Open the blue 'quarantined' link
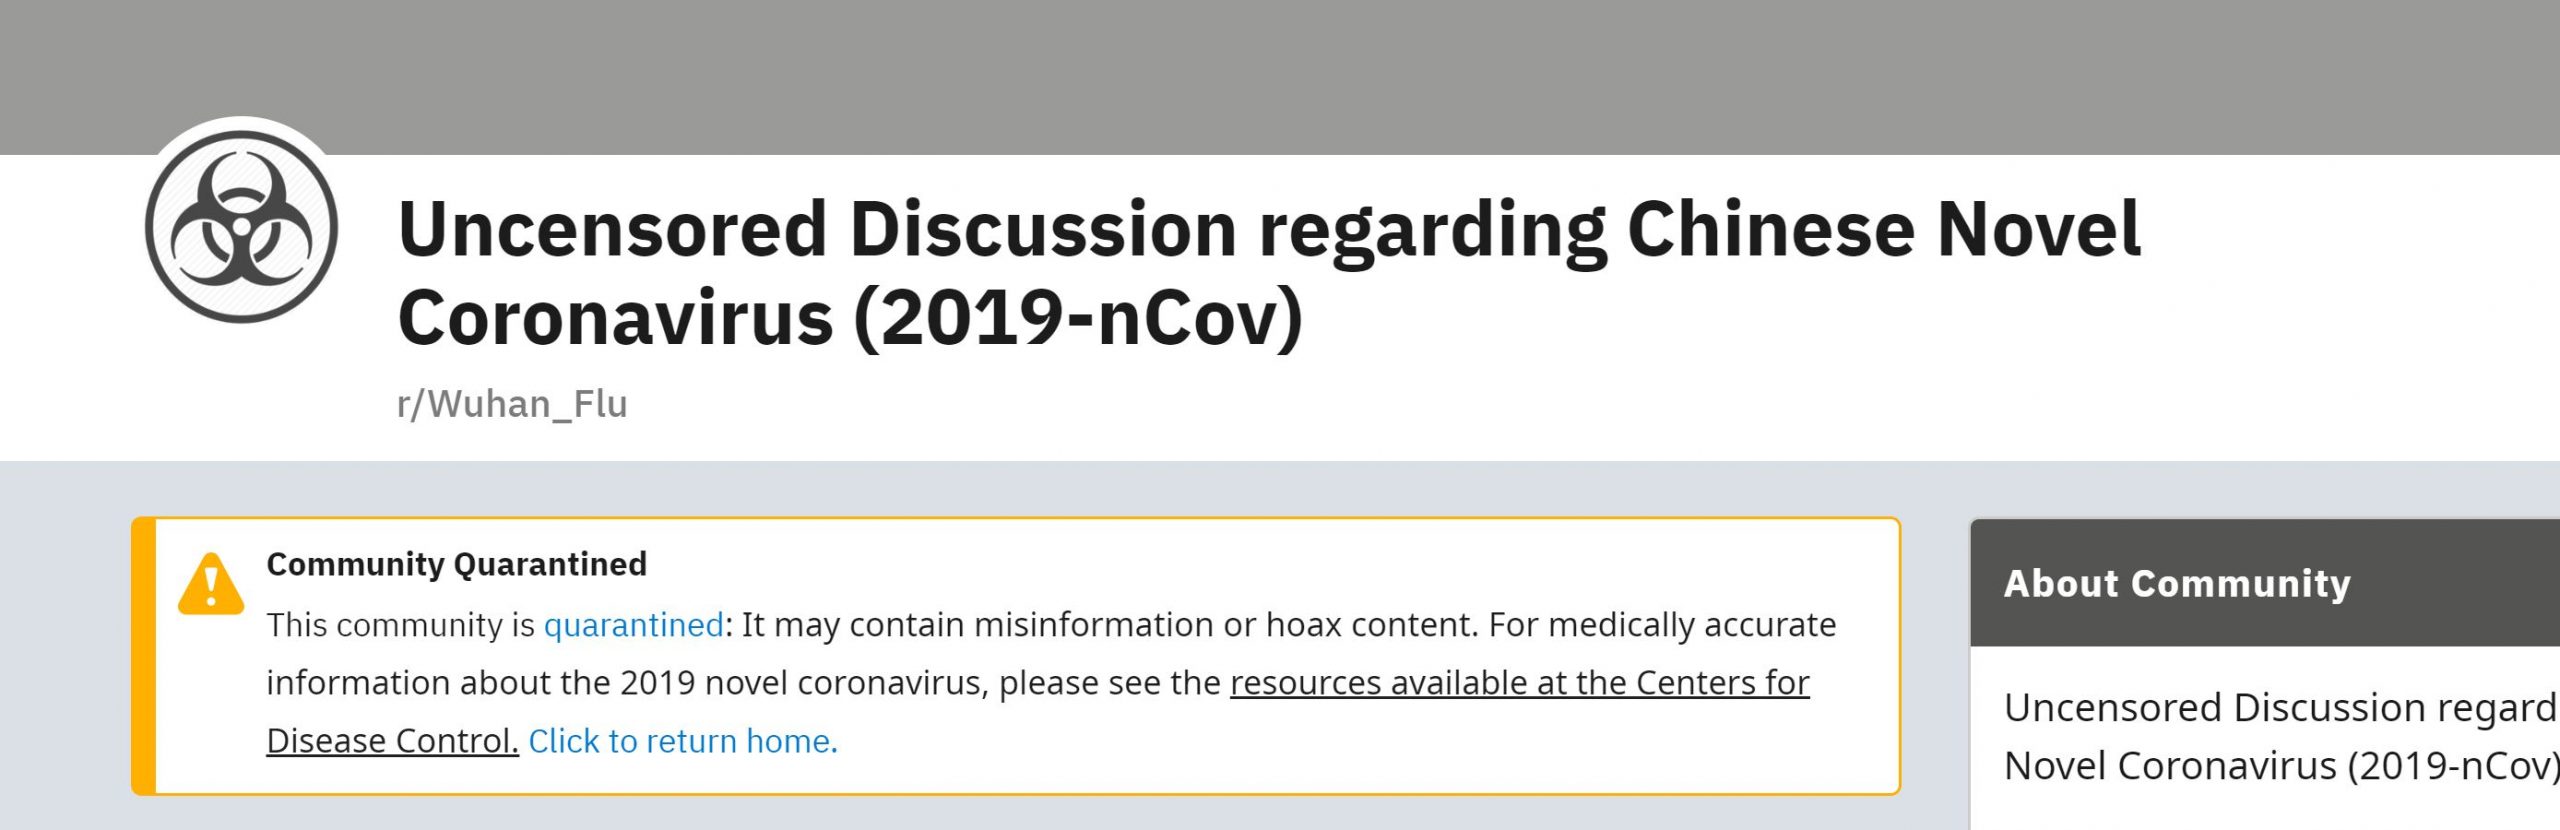The height and width of the screenshot is (830, 2560). (633, 625)
